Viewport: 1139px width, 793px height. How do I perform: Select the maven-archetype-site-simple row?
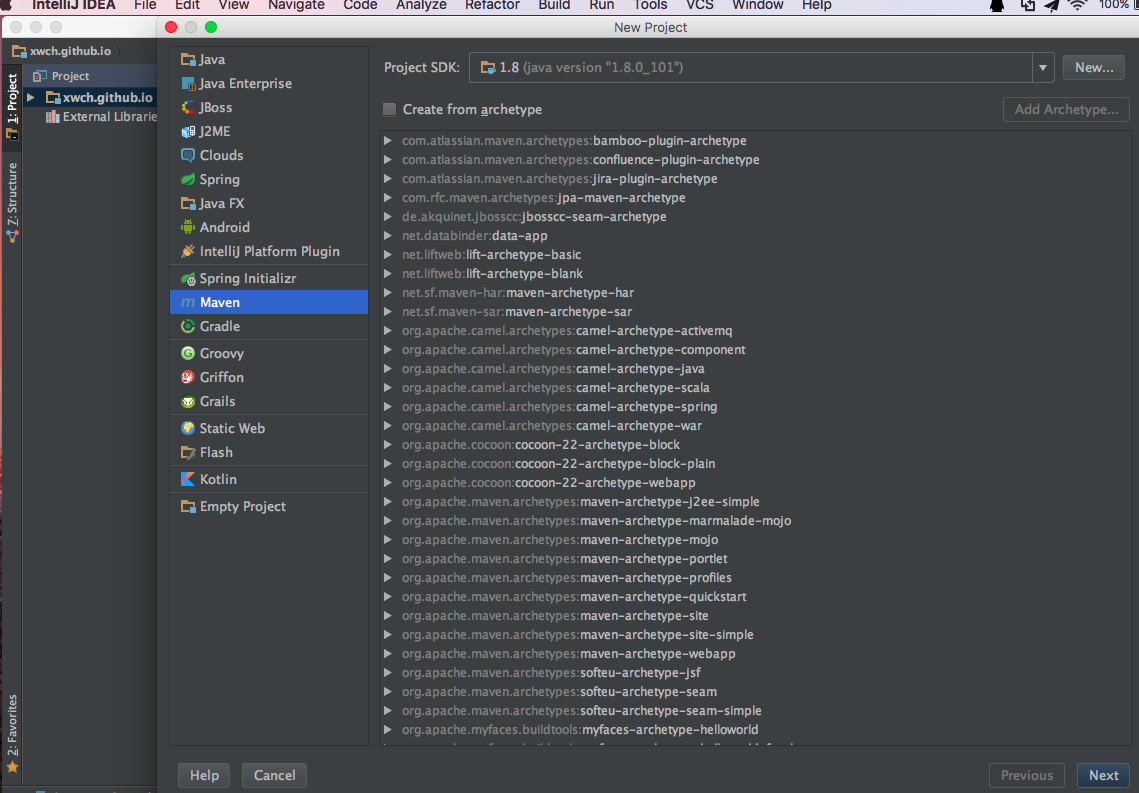(755, 635)
